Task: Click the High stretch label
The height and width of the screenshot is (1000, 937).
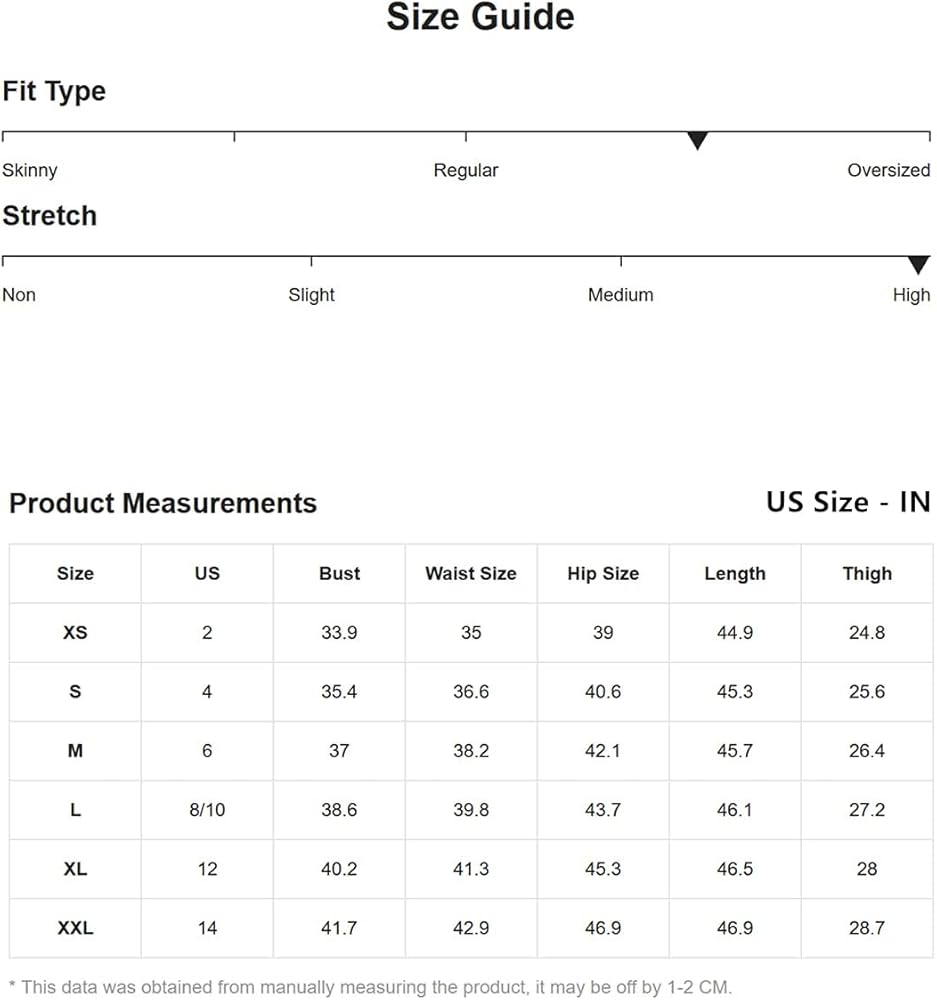Action: 911,295
